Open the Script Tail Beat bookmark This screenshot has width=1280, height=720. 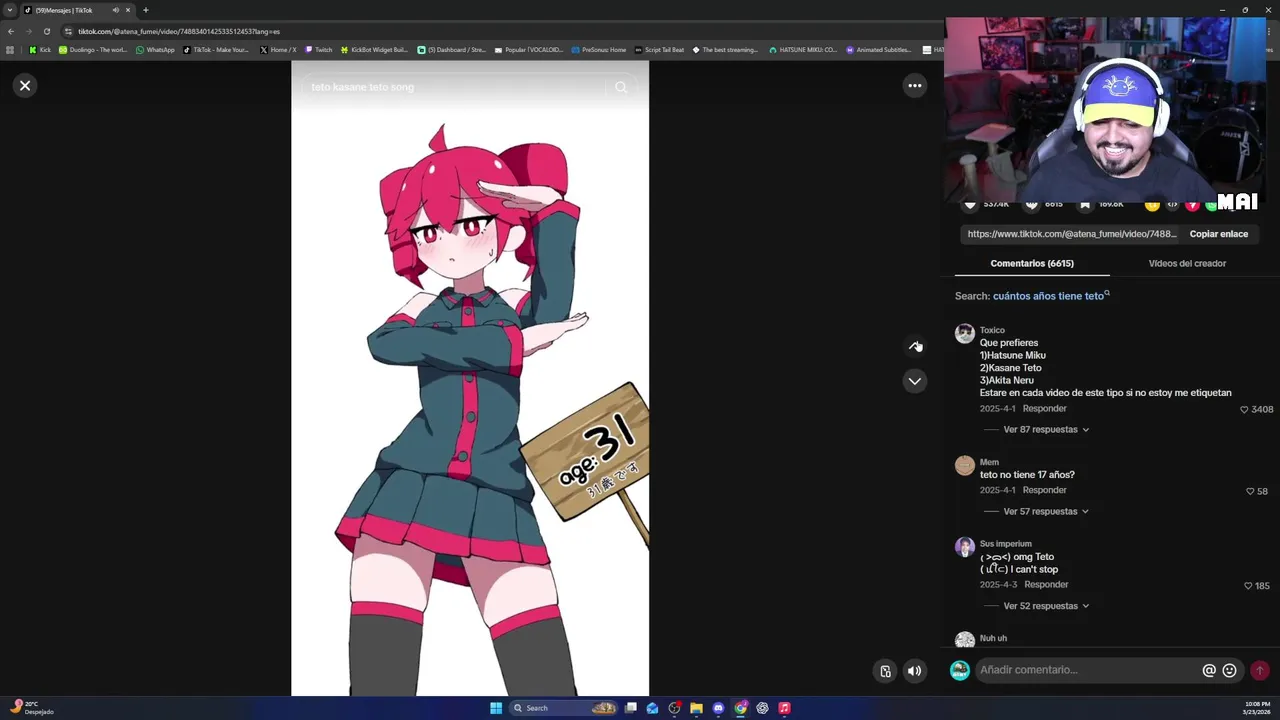[x=659, y=50]
